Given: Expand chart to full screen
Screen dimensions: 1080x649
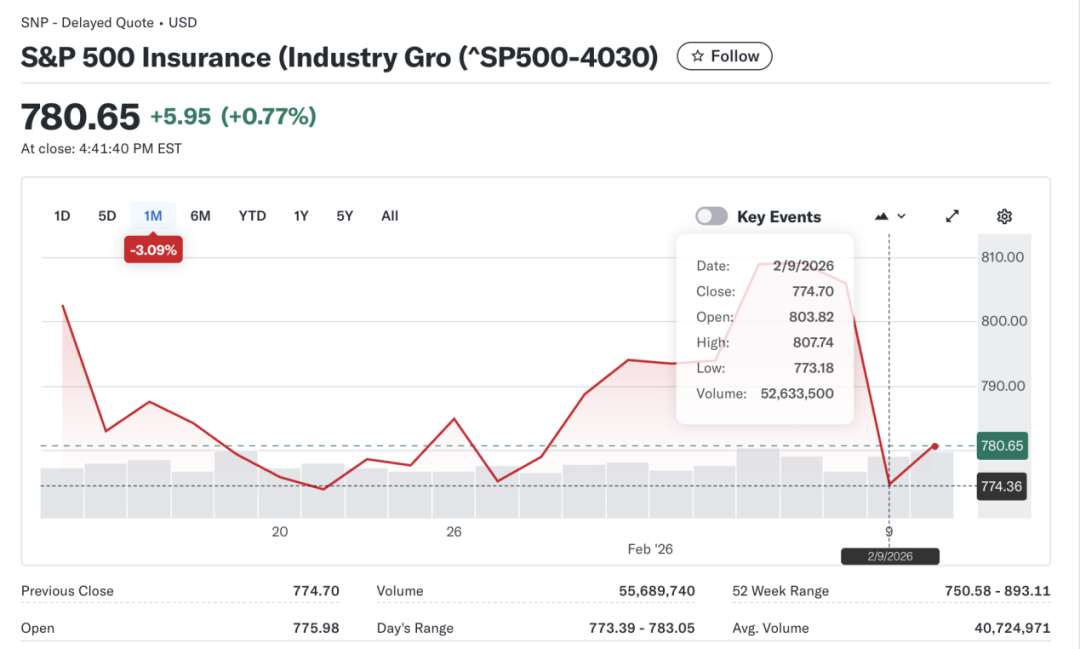Looking at the screenshot, I should click(952, 217).
